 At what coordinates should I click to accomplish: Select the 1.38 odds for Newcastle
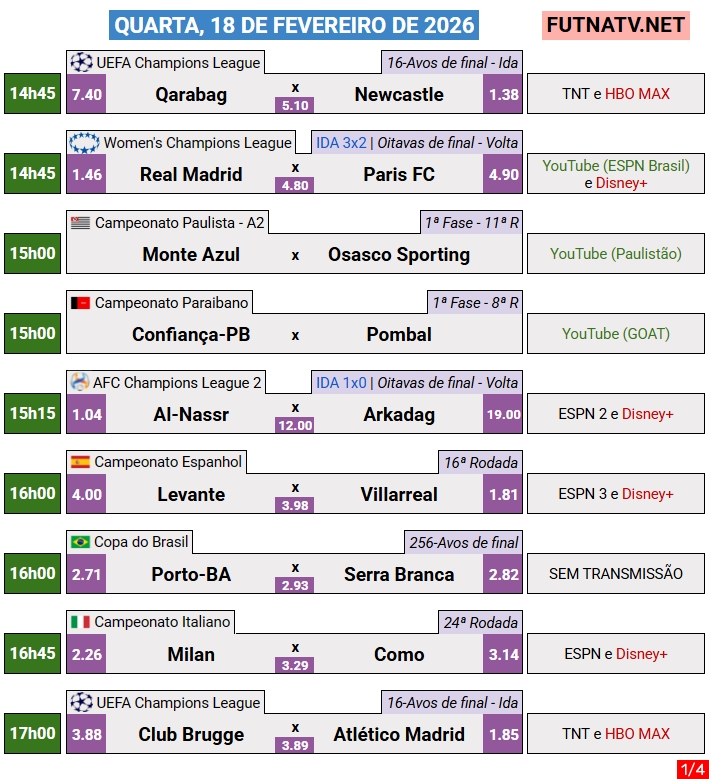click(x=503, y=94)
